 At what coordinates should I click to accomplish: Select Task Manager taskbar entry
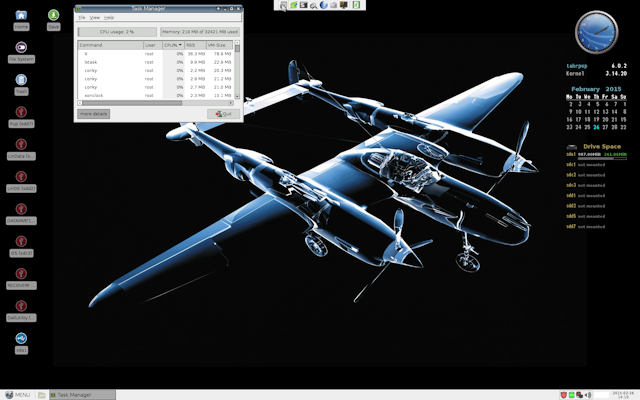82,395
